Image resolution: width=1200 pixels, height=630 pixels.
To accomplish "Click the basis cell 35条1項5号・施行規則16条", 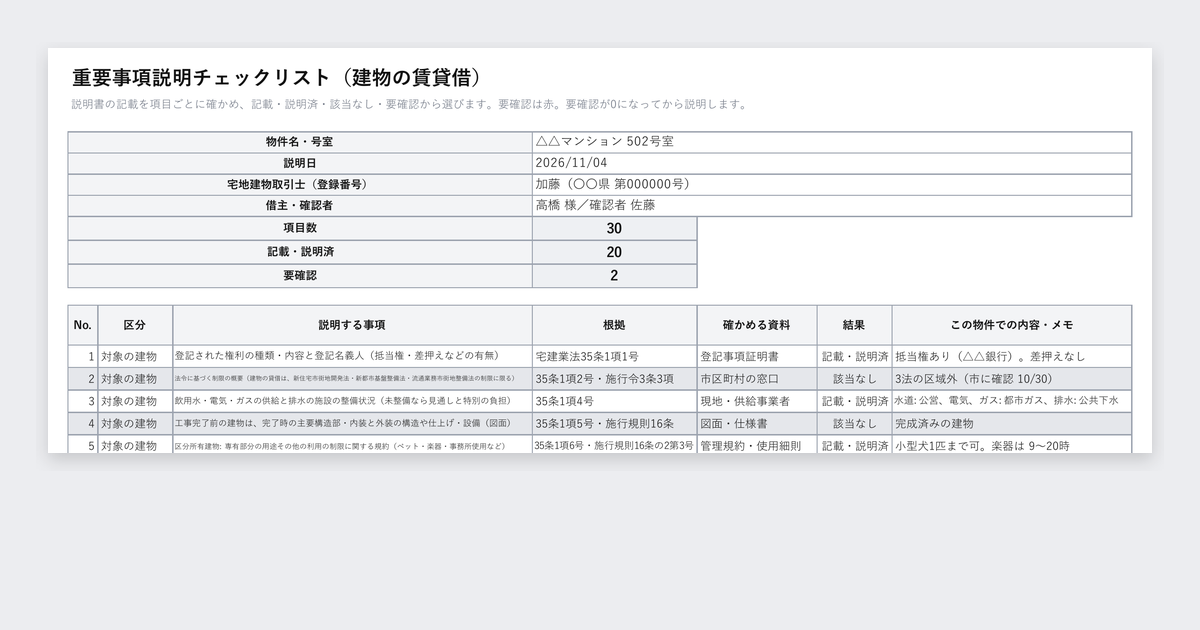I will (x=614, y=424).
